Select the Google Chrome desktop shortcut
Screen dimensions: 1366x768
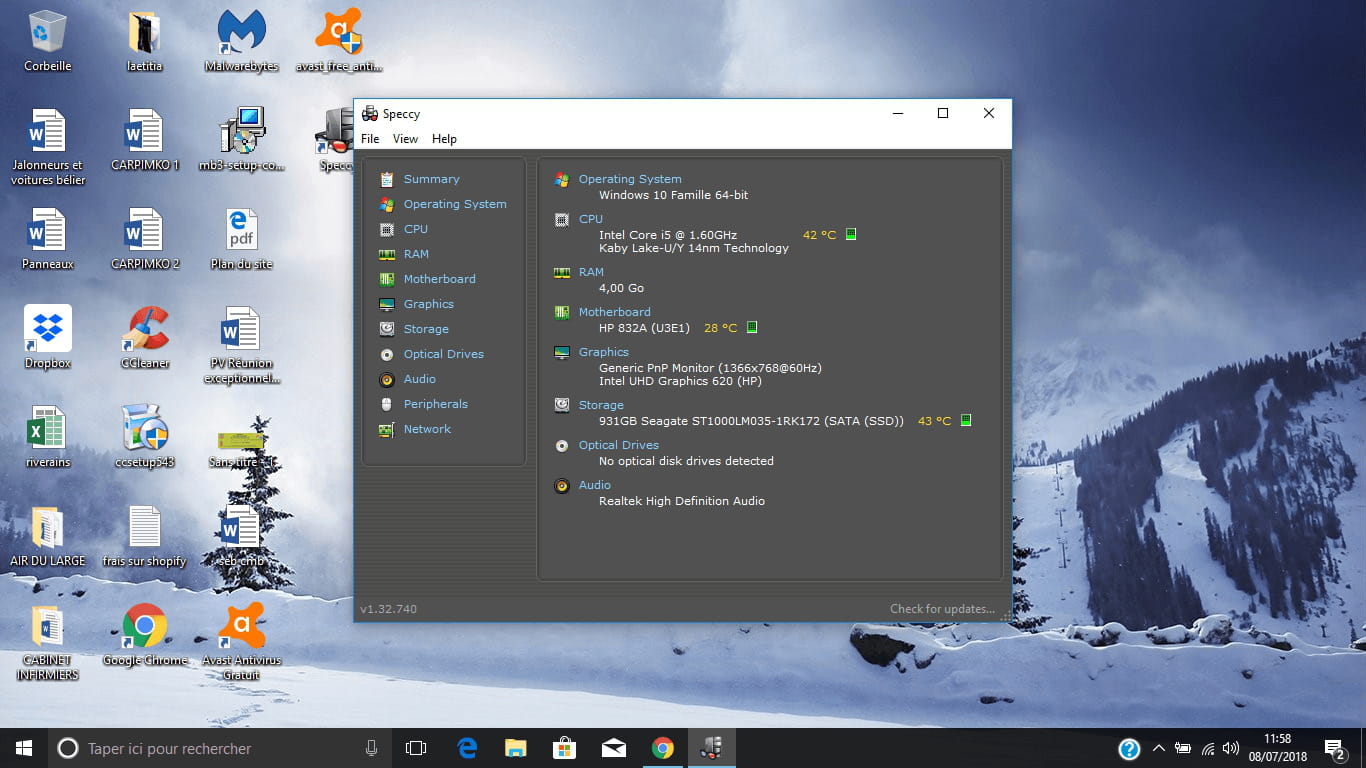pos(145,635)
